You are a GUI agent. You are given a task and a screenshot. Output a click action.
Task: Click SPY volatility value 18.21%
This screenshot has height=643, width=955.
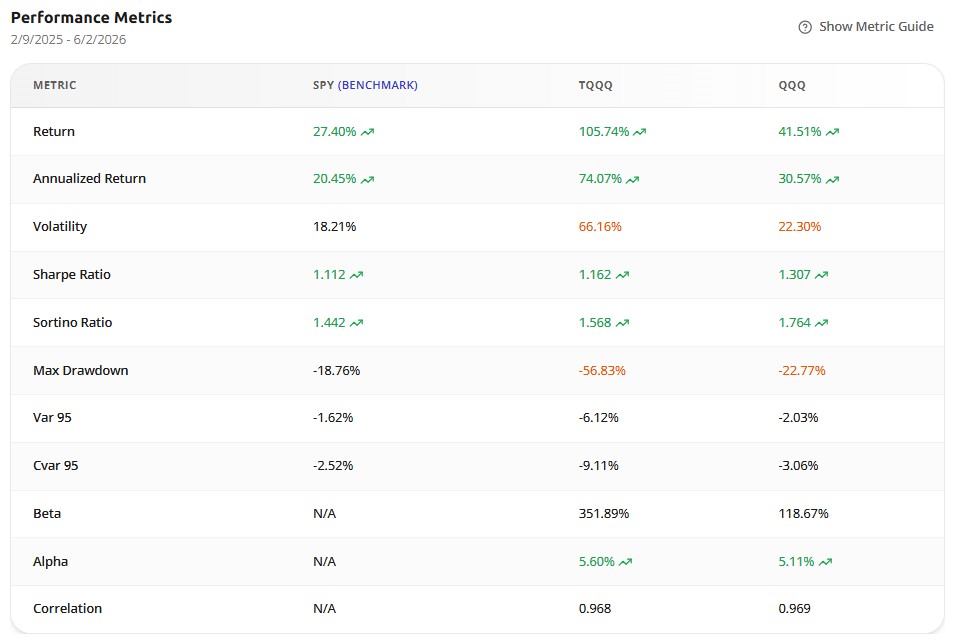[334, 227]
